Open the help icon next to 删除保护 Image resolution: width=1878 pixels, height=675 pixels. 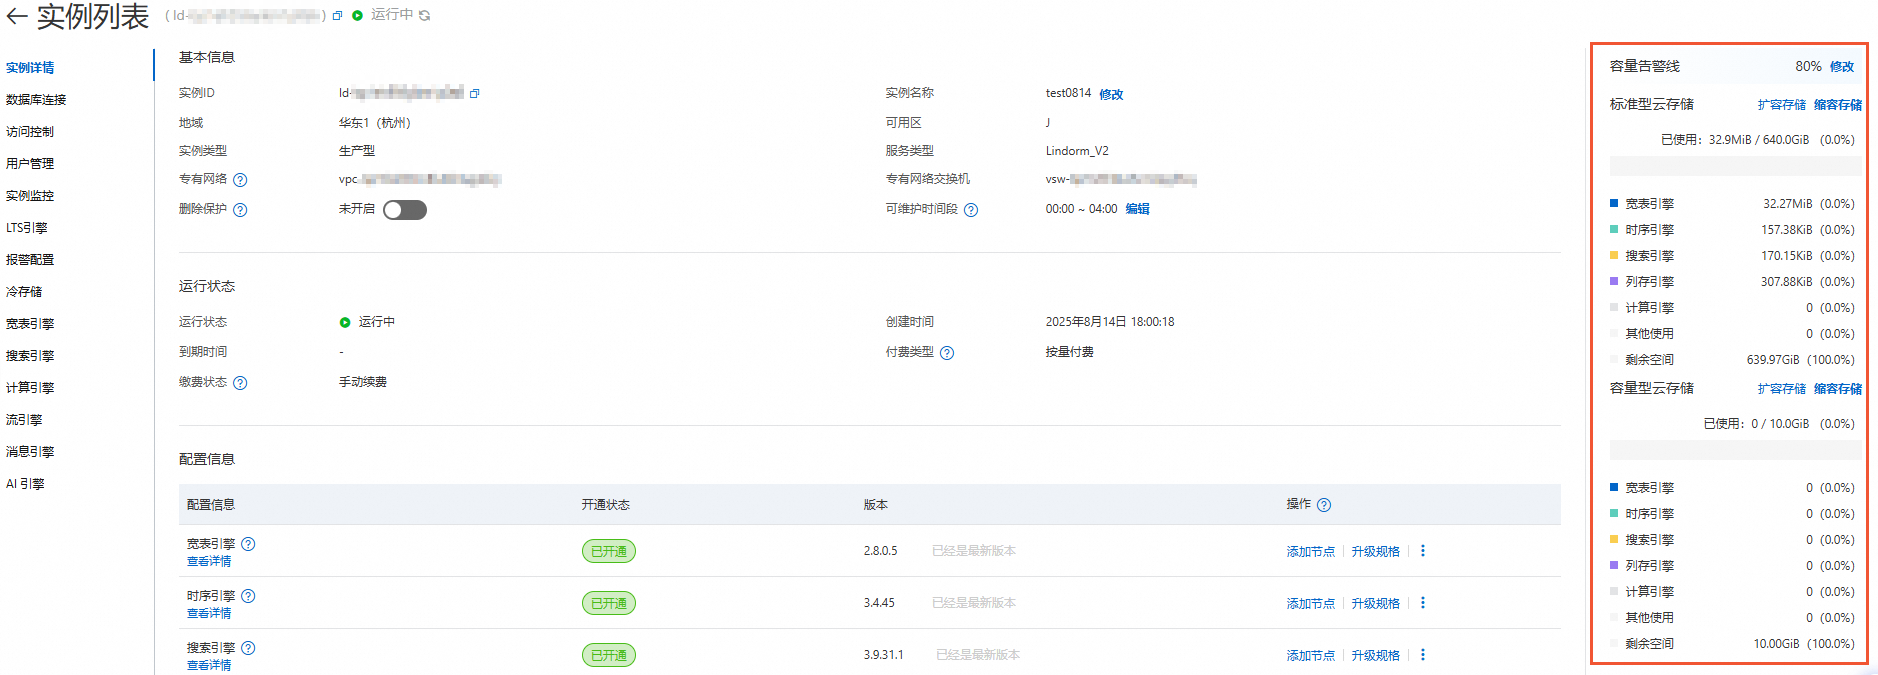[x=240, y=210]
